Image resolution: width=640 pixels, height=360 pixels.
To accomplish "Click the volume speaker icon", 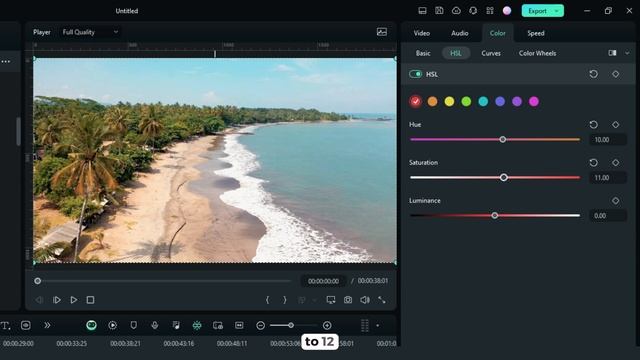I will [x=365, y=300].
